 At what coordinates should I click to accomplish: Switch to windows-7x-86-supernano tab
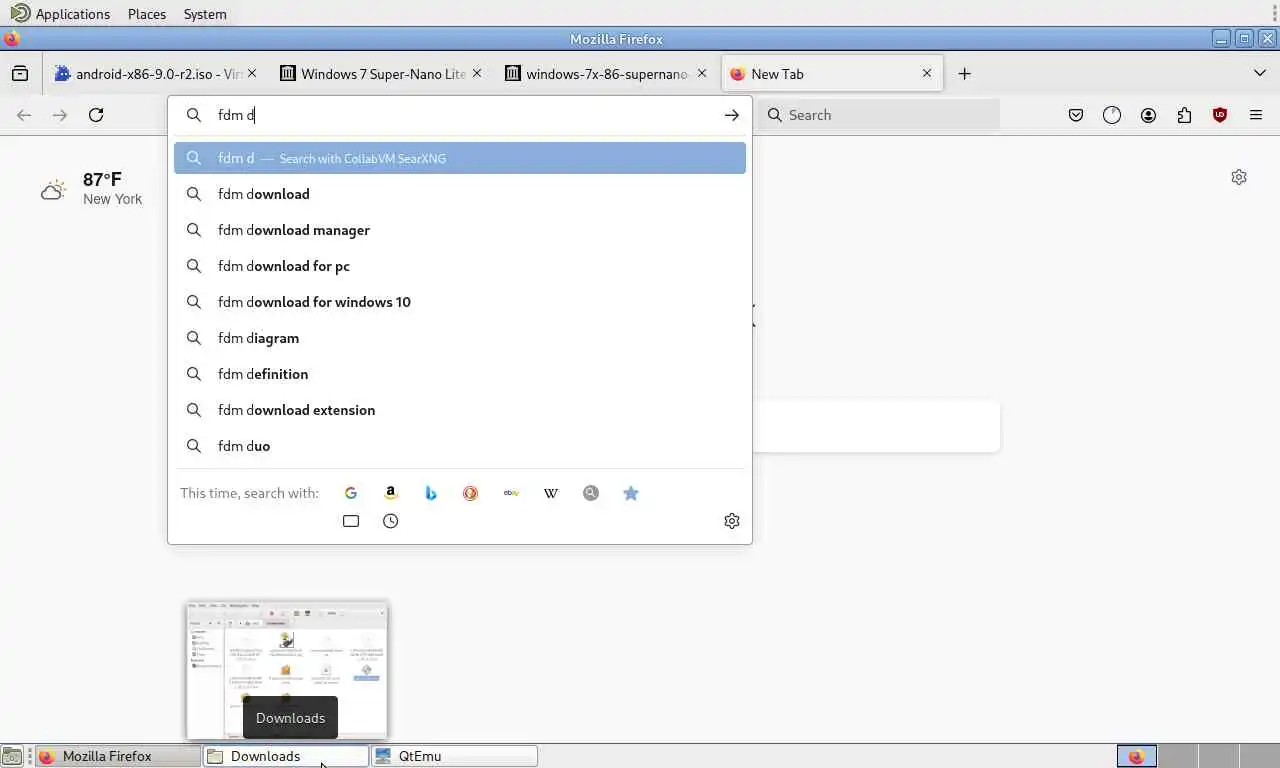[x=605, y=74]
